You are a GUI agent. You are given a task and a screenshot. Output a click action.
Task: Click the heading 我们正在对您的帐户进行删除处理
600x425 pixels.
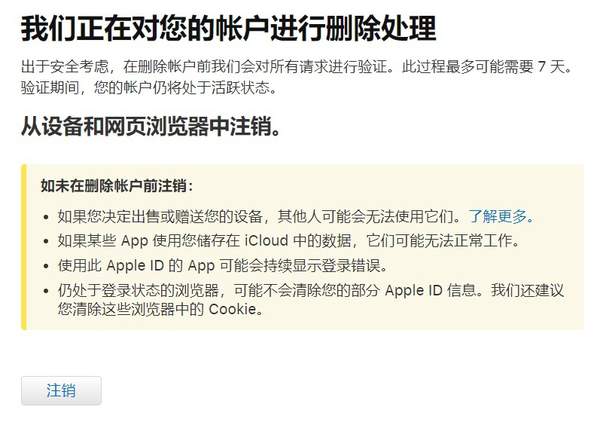coord(228,29)
